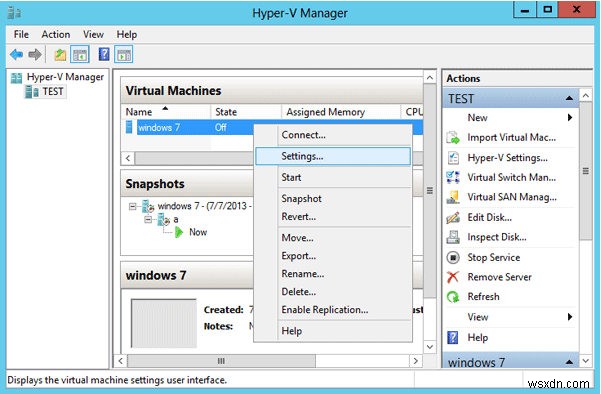Sort by the State column header
Screen dimensions: 601x394
click(246, 112)
